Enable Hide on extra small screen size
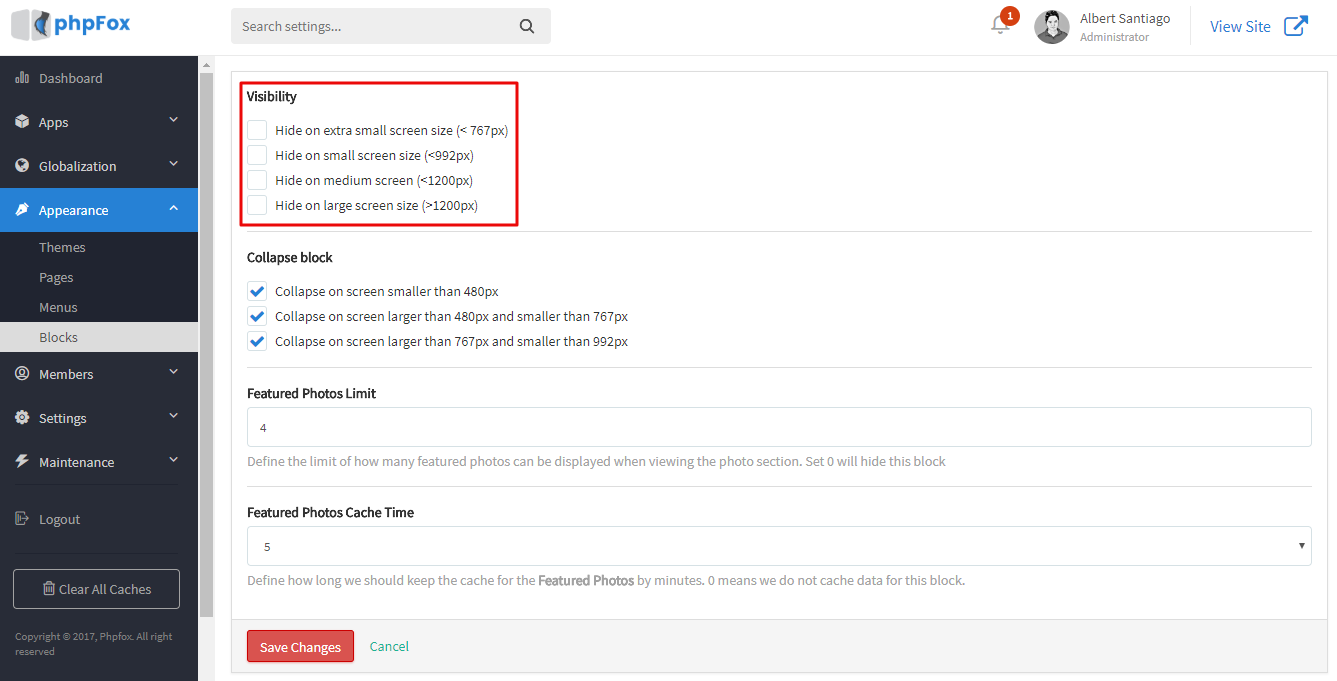 pyautogui.click(x=257, y=130)
